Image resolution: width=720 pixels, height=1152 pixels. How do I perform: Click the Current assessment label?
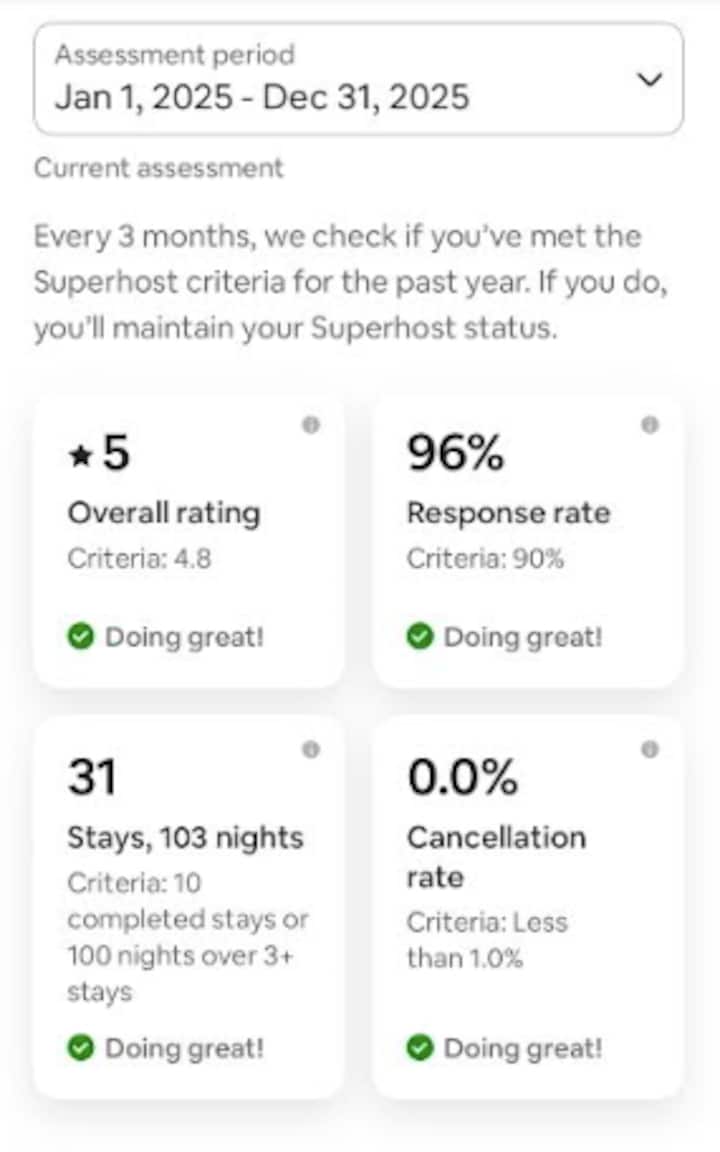pos(158,168)
